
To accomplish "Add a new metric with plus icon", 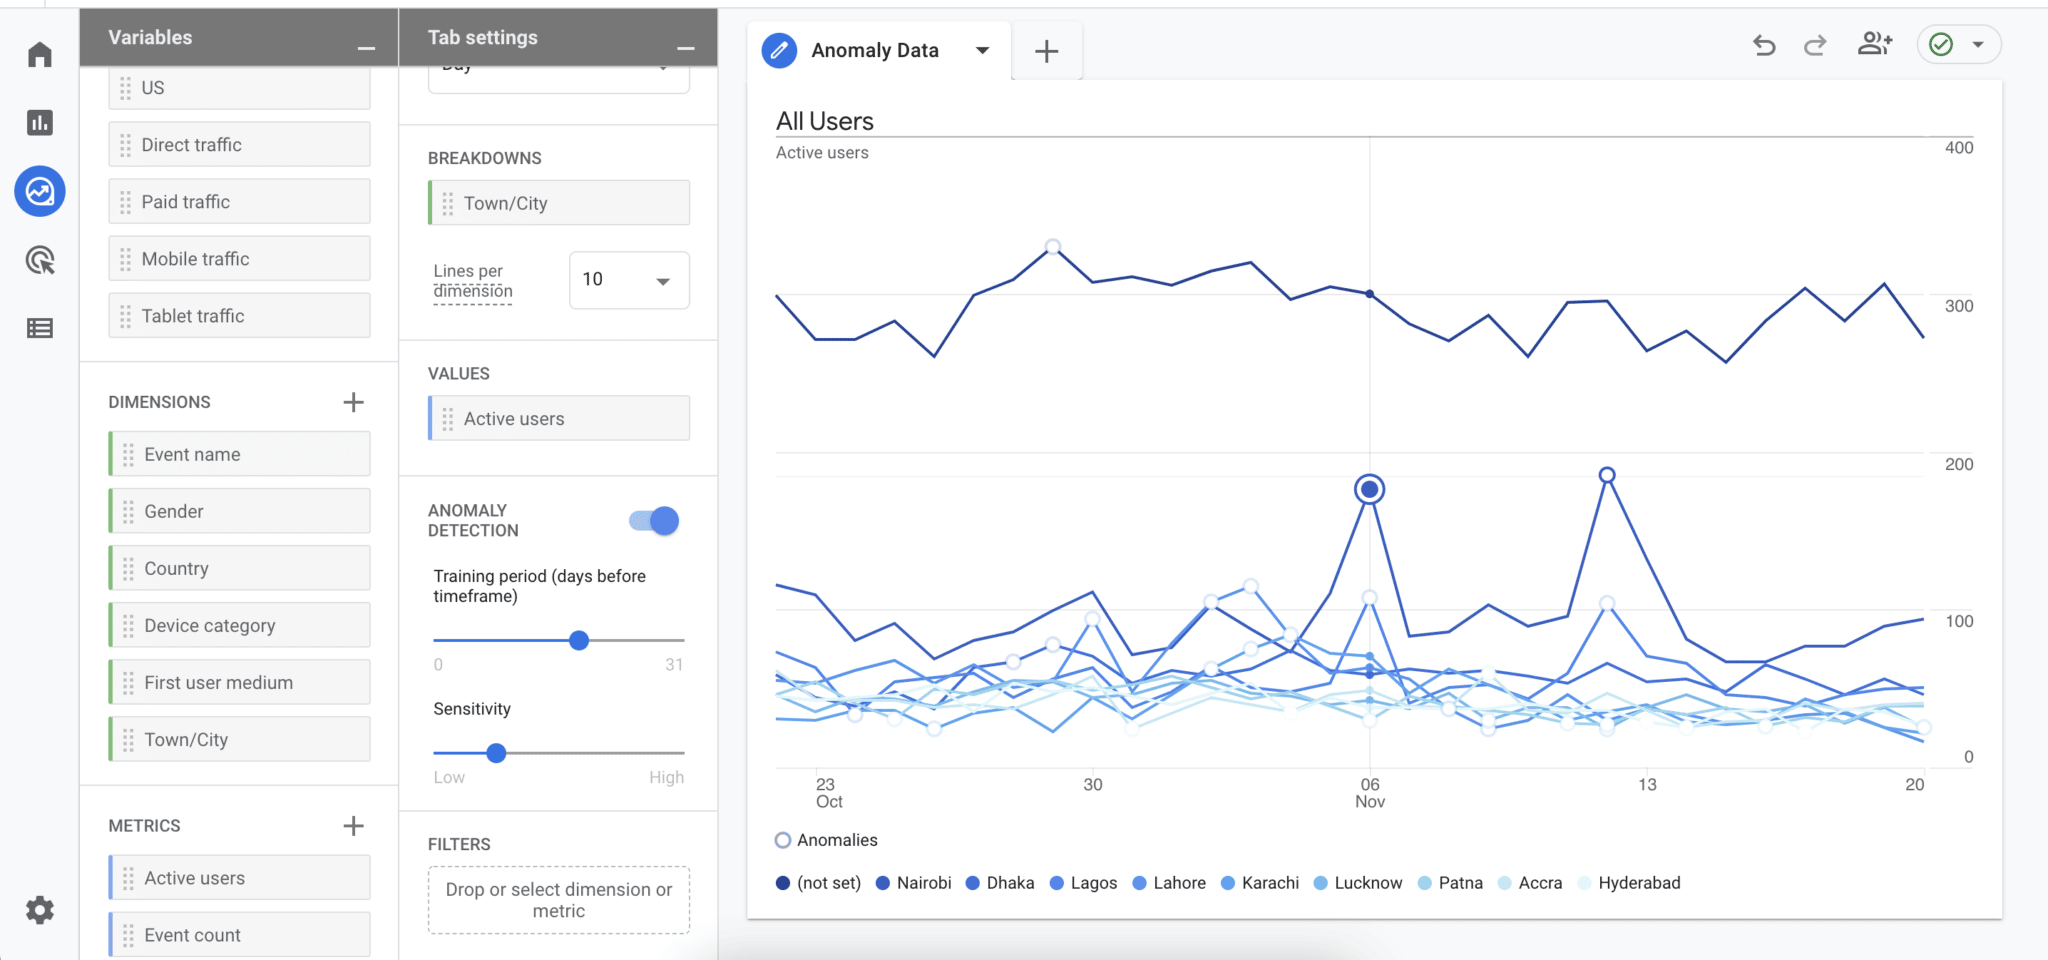I will [353, 826].
